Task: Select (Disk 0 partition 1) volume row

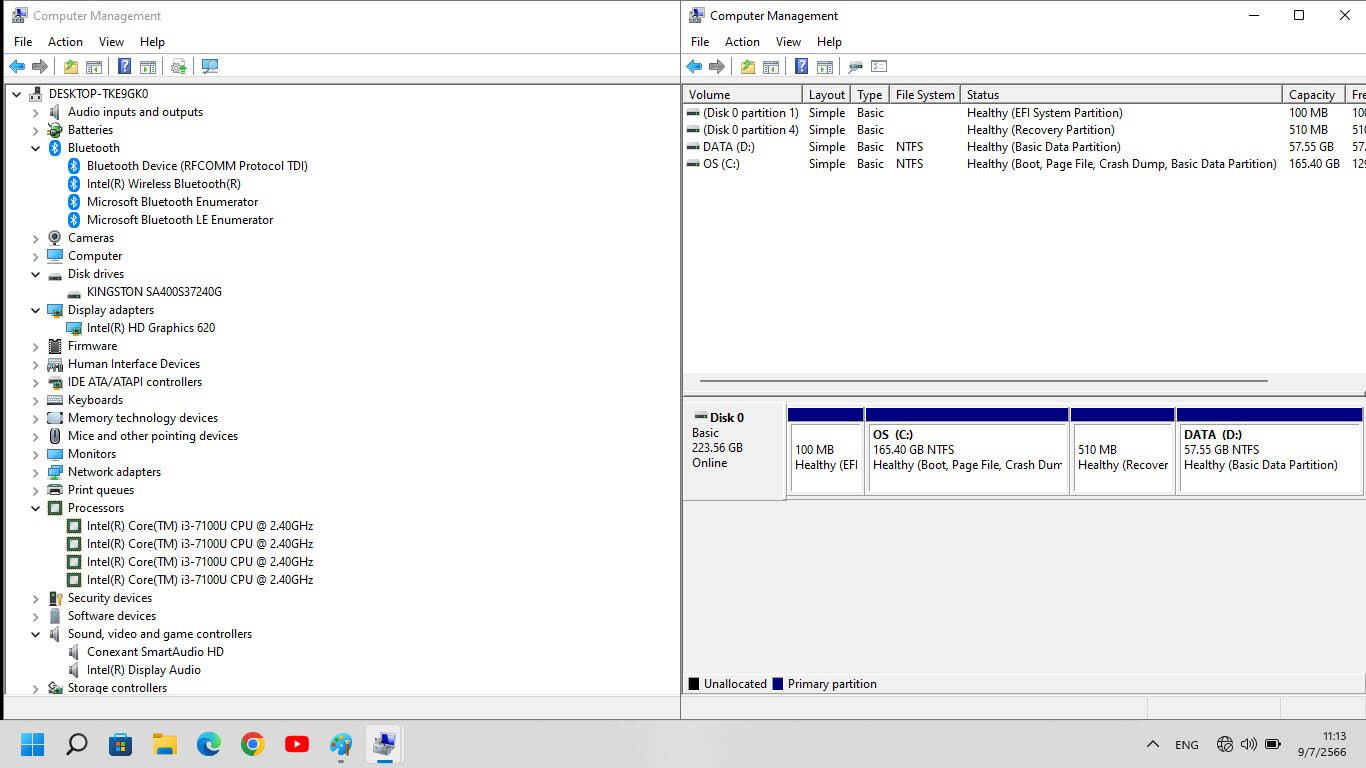Action: (1024, 113)
